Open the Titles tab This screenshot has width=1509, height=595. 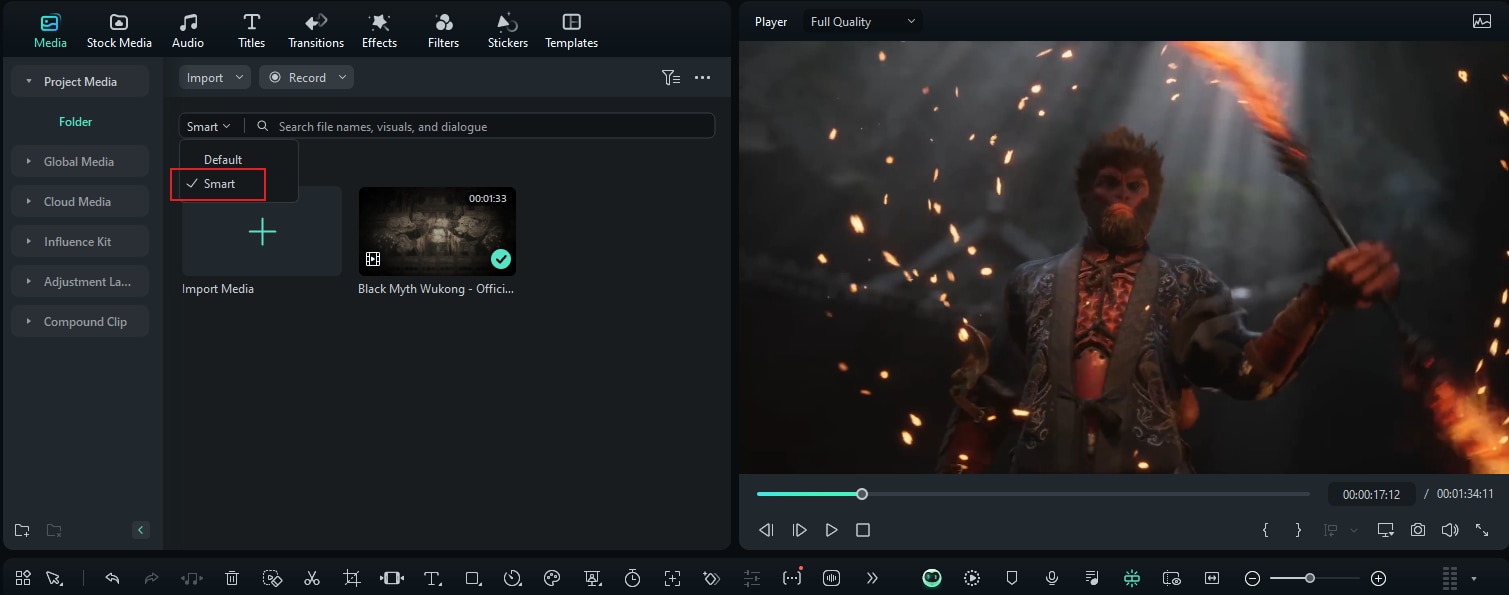point(251,31)
